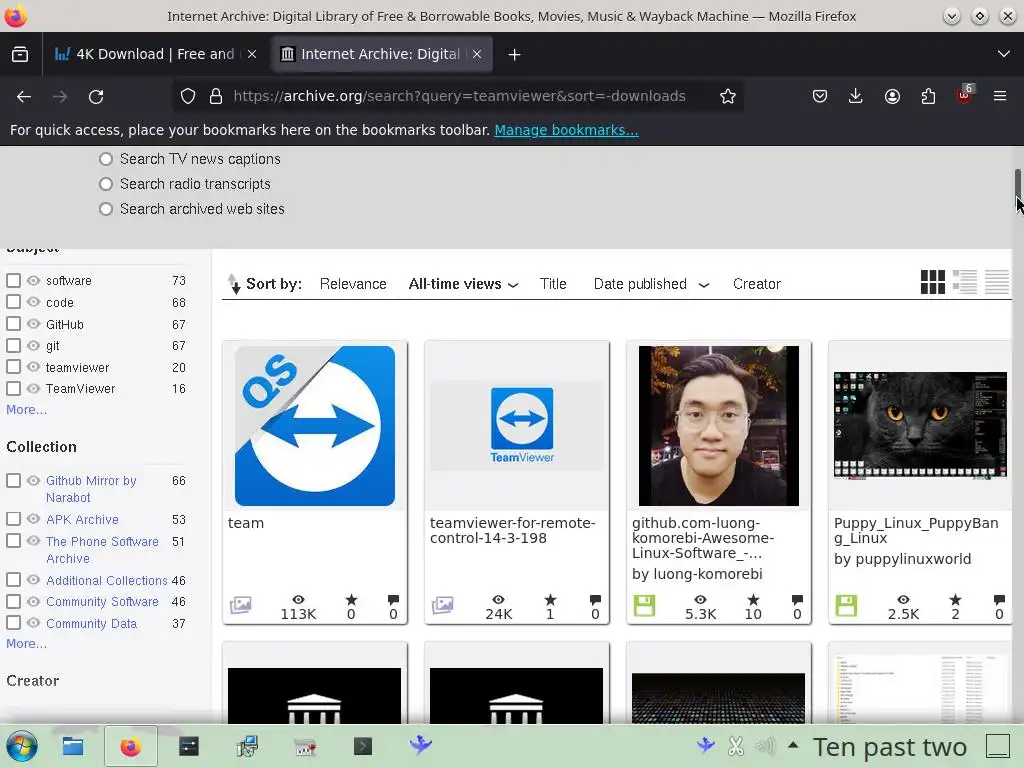
Task: Check the code subject filter
Action: (x=13, y=302)
